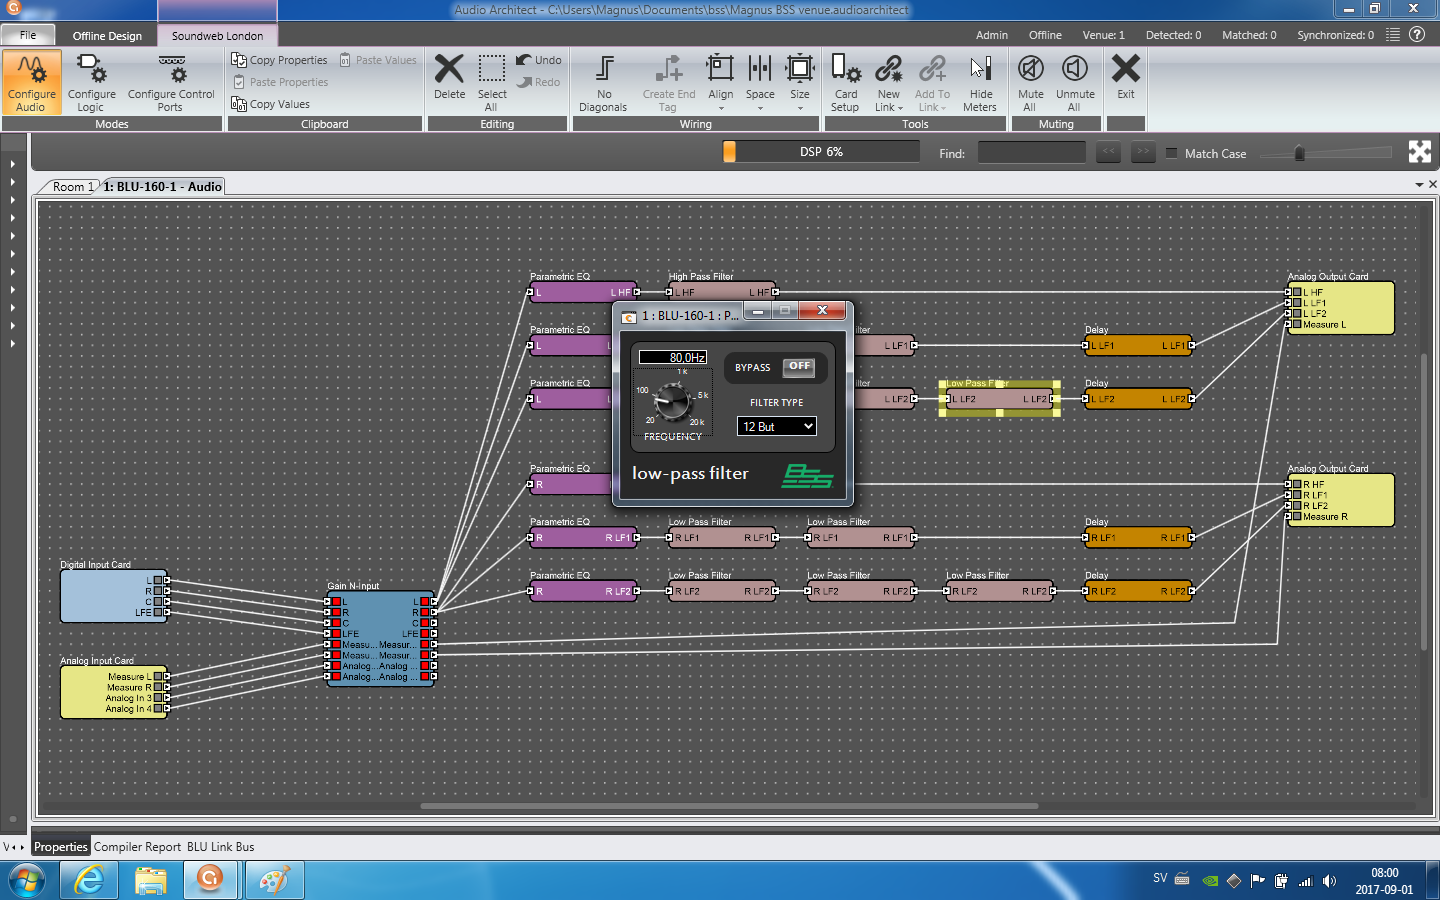The width and height of the screenshot is (1440, 900).
Task: Open Internet Explorer from taskbar
Action: point(89,880)
